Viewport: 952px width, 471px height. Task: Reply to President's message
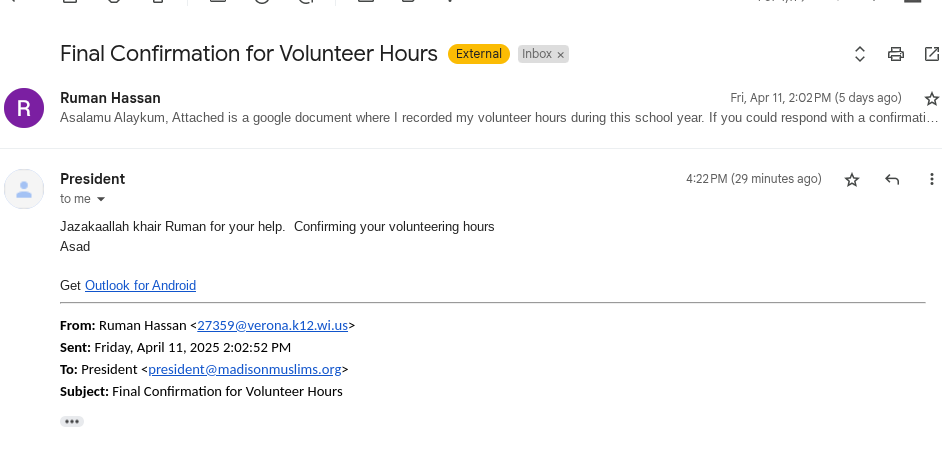tap(892, 180)
